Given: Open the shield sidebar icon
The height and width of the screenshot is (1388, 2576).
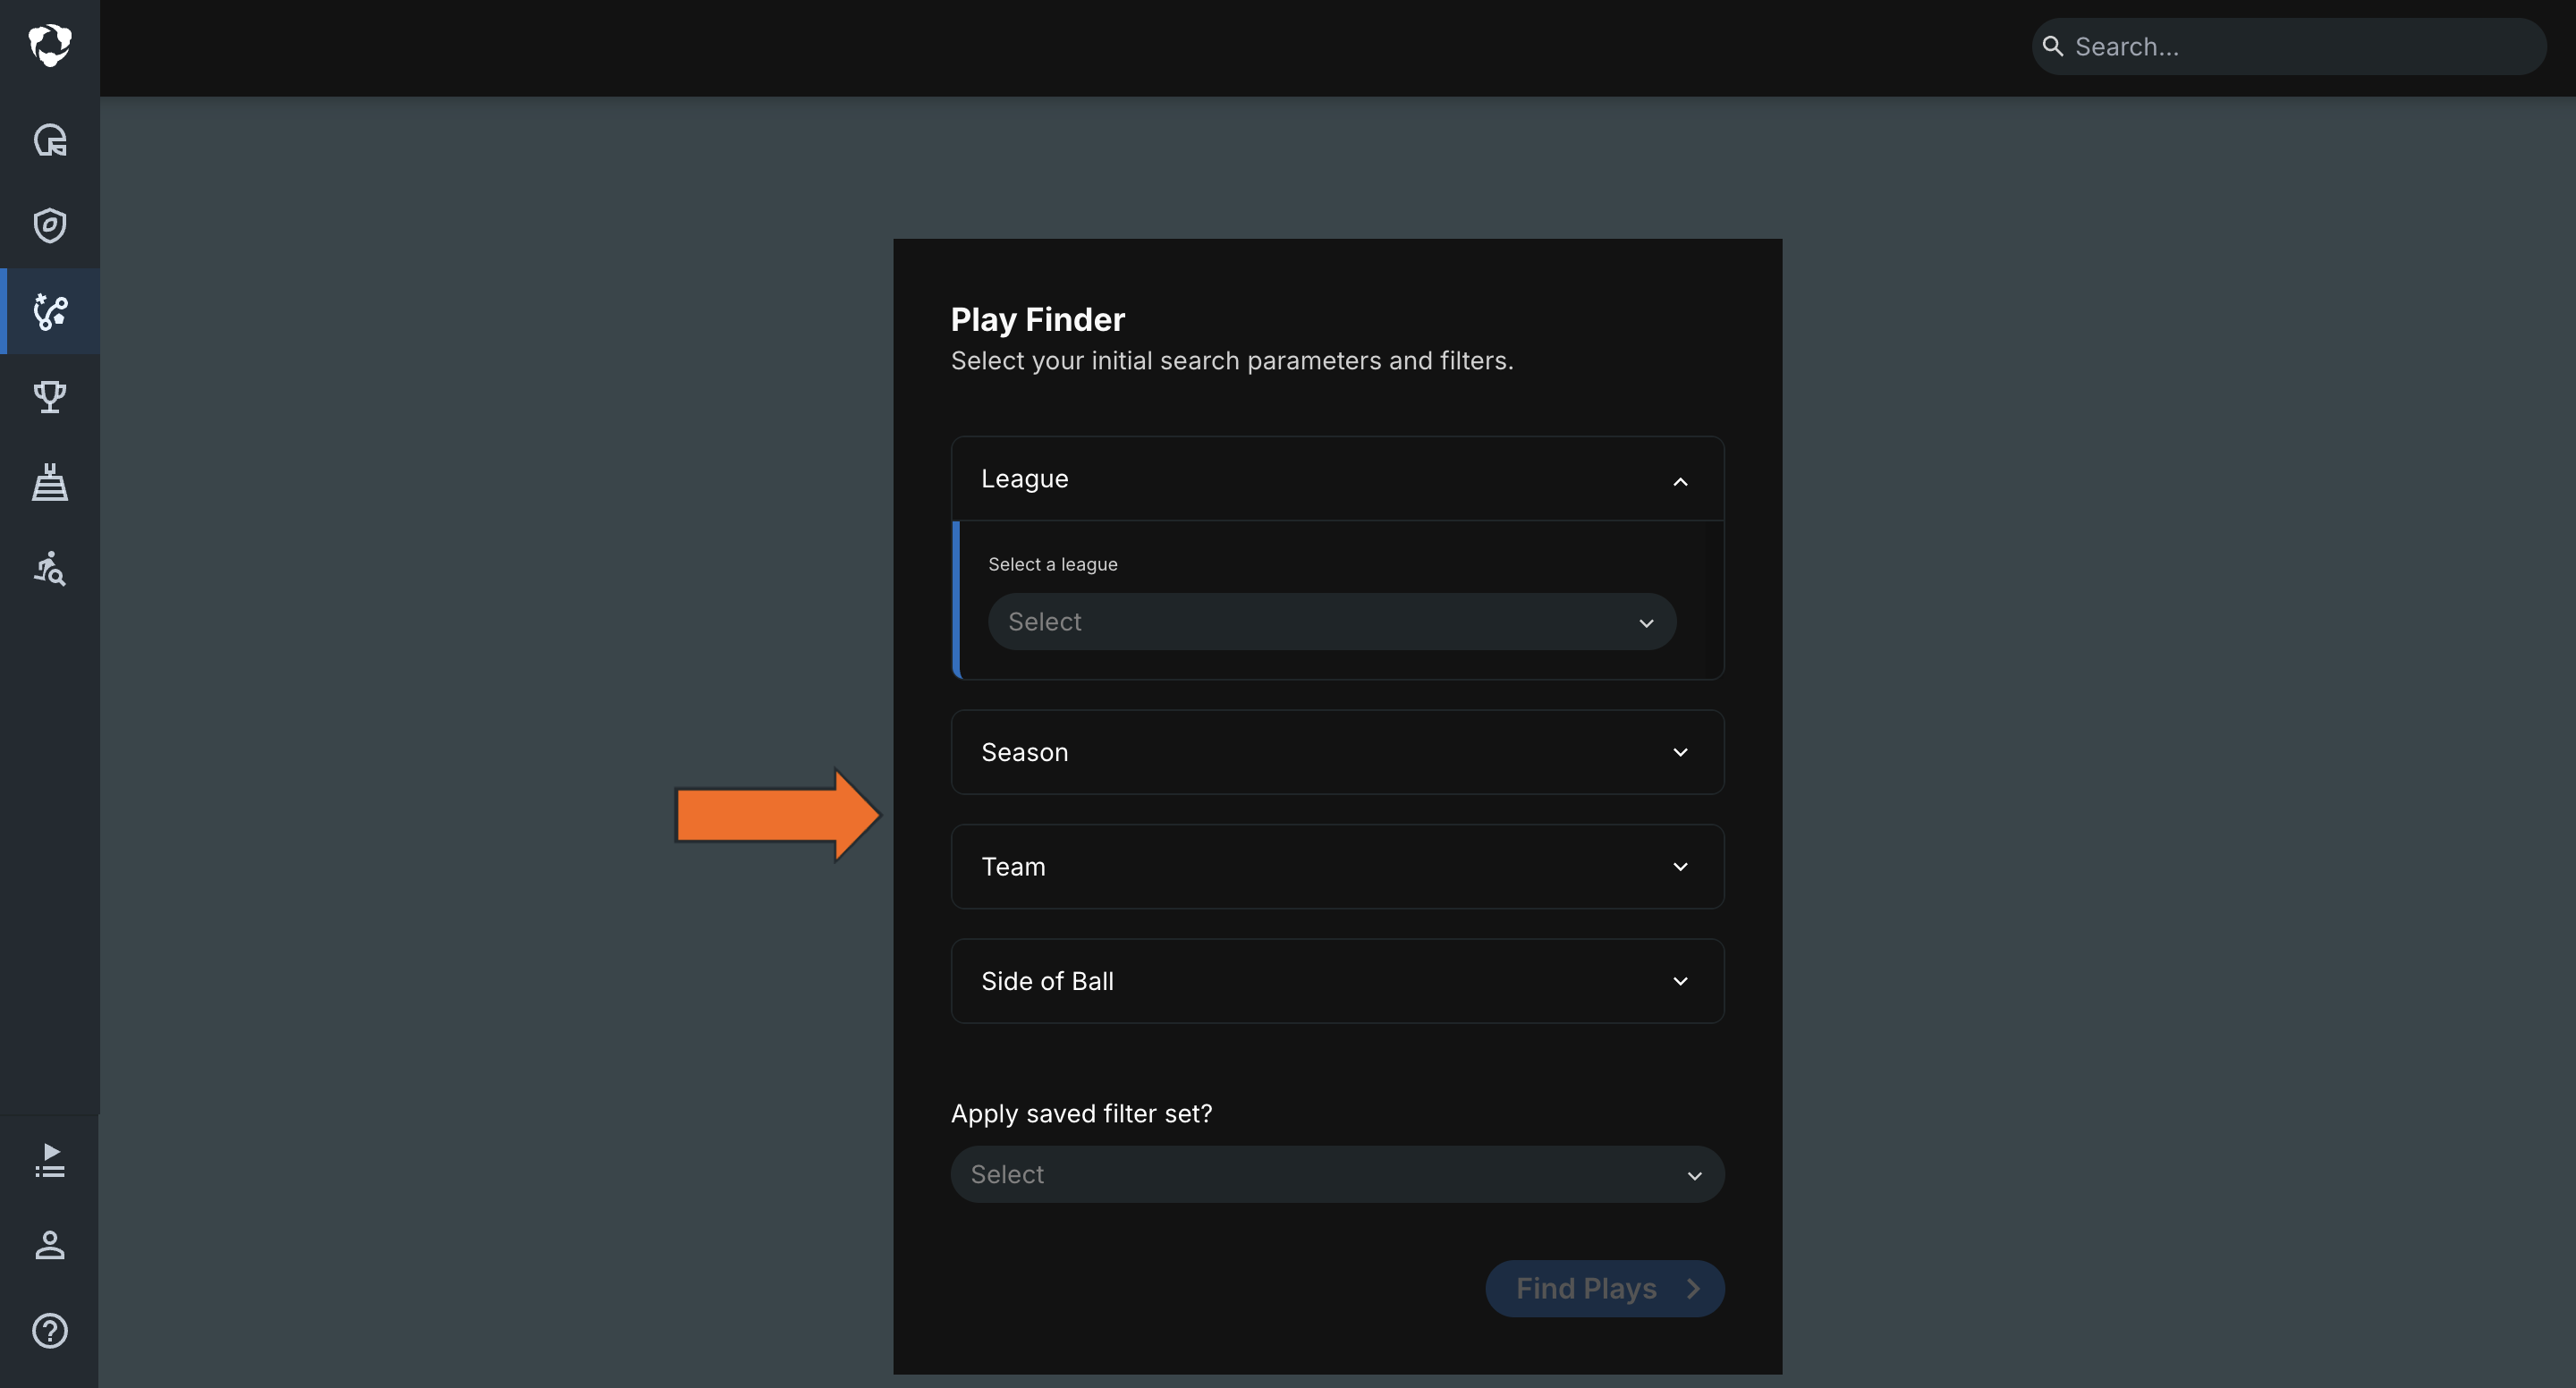Looking at the screenshot, I should pos(50,225).
